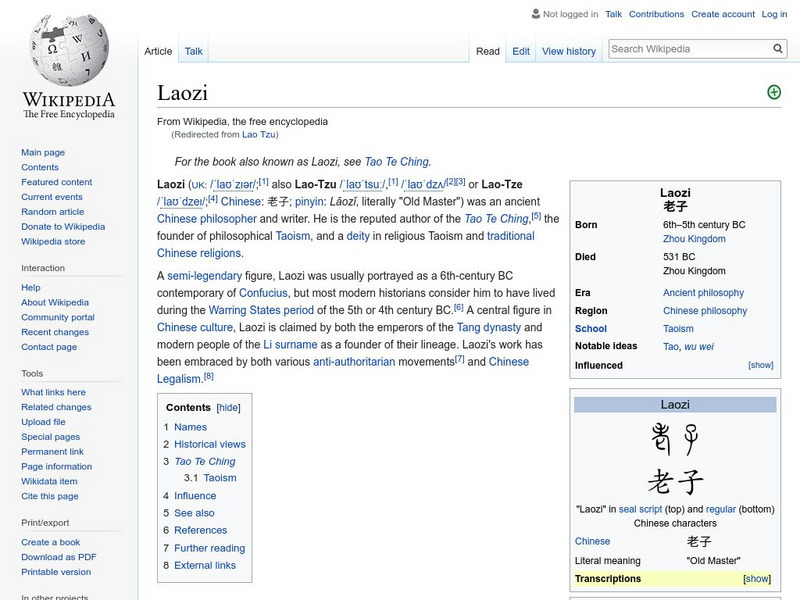This screenshot has height=600, width=800.
Task: Click the search magnifier icon
Action: pyautogui.click(x=777, y=47)
